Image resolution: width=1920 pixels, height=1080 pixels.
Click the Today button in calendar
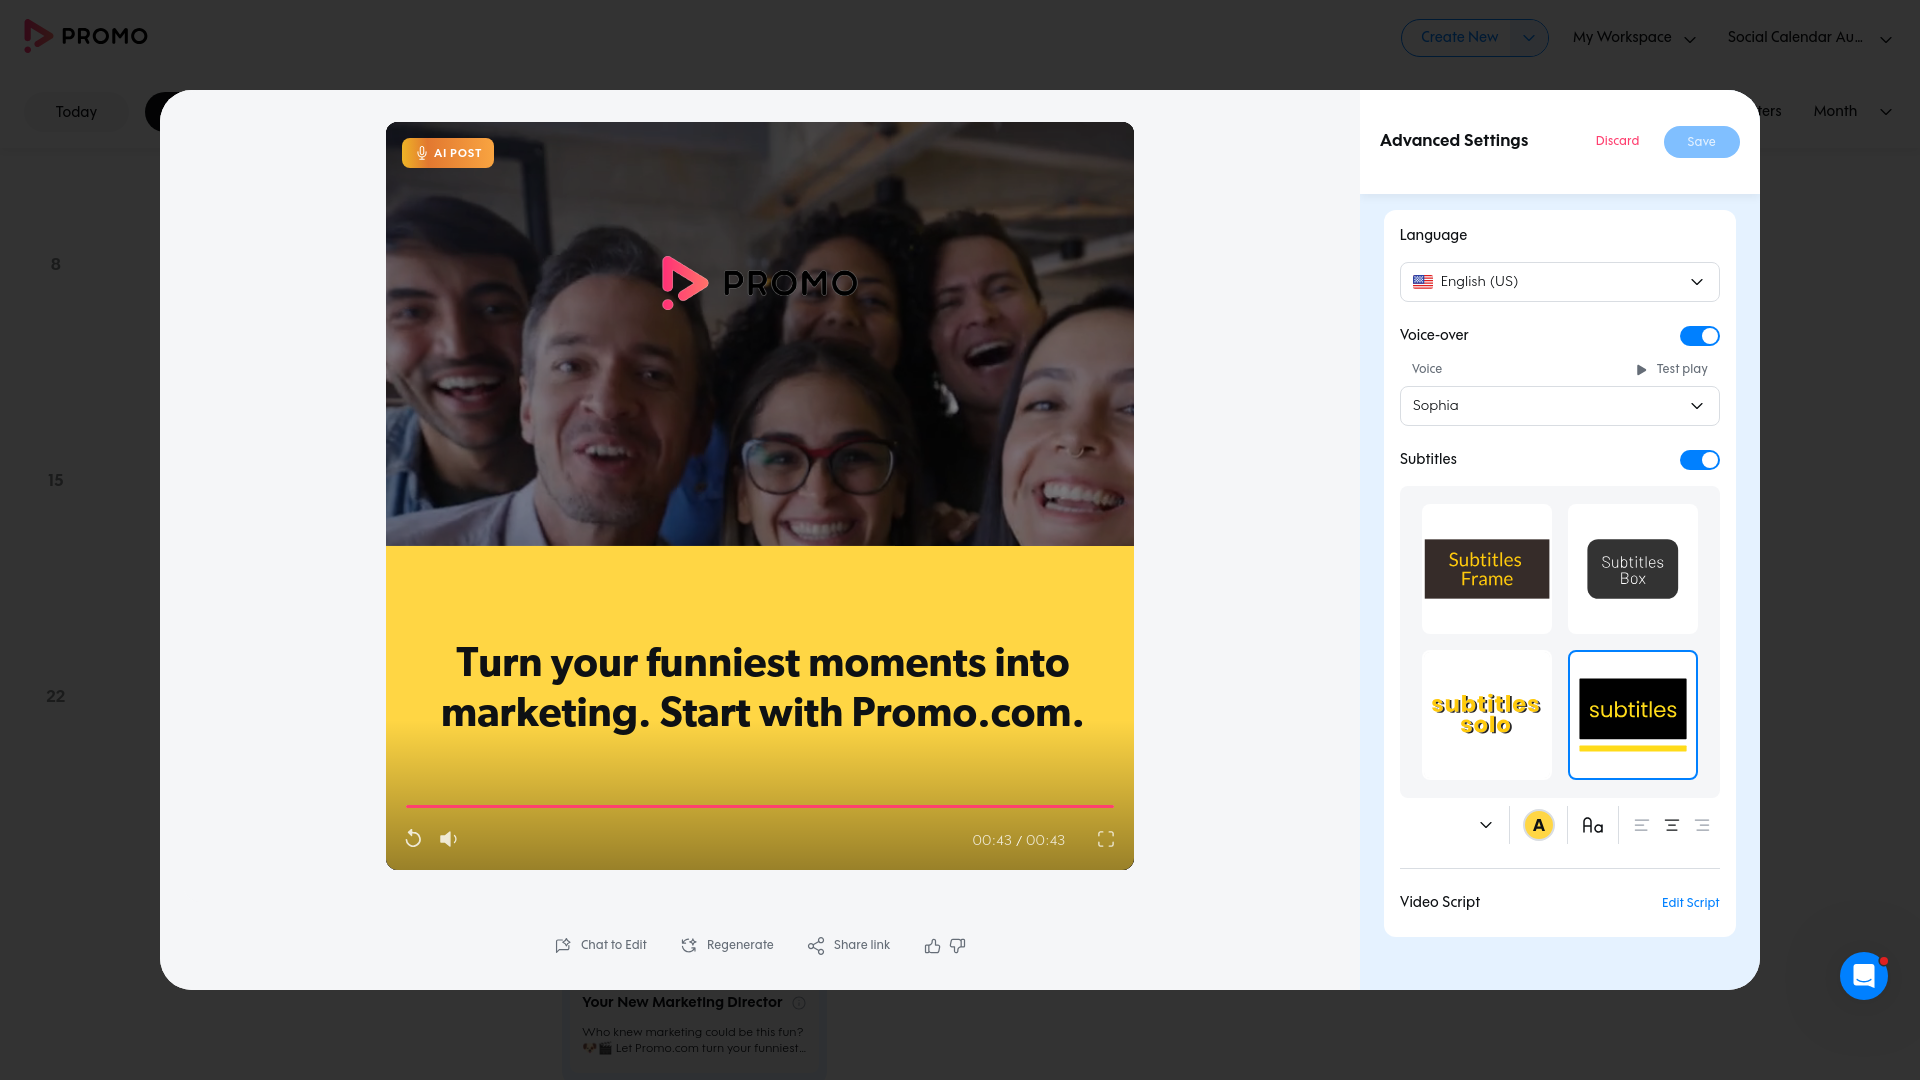76,112
